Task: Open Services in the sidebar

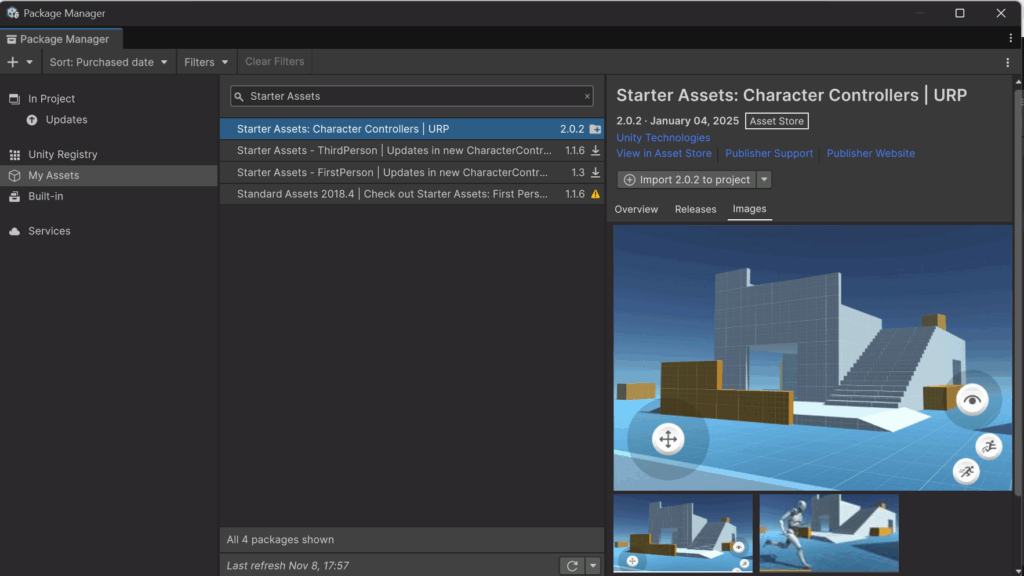Action: tap(49, 231)
